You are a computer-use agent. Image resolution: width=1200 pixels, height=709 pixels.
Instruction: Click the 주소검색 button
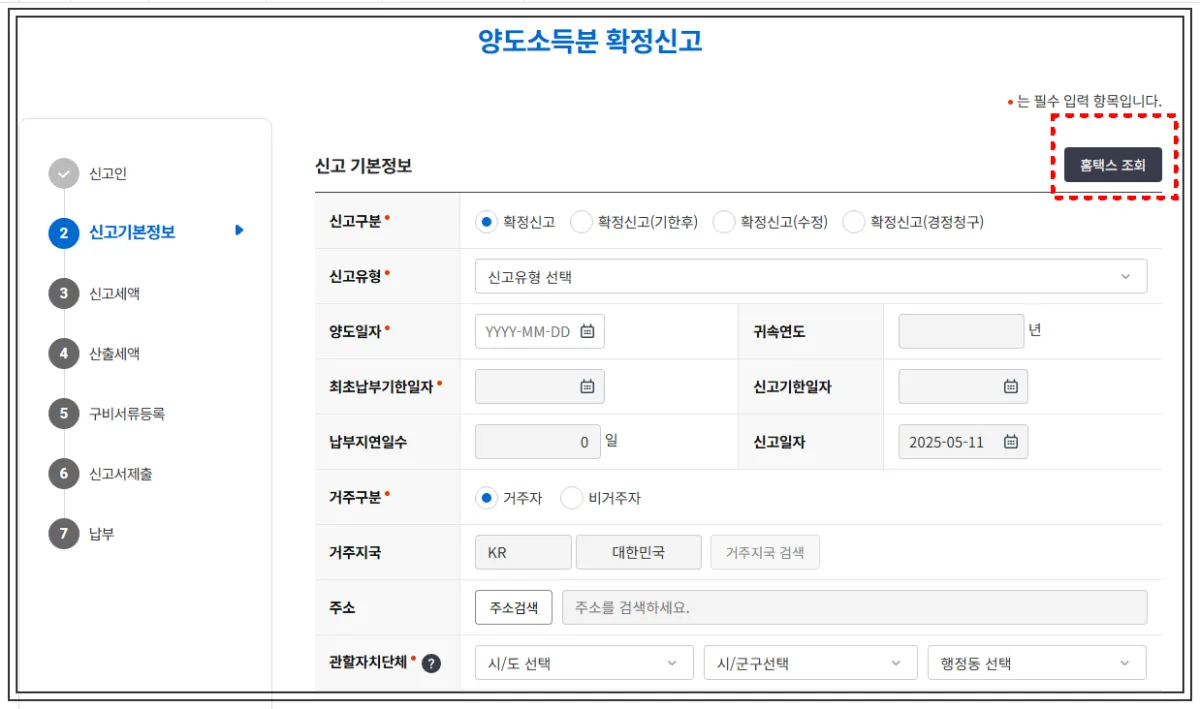(x=513, y=606)
